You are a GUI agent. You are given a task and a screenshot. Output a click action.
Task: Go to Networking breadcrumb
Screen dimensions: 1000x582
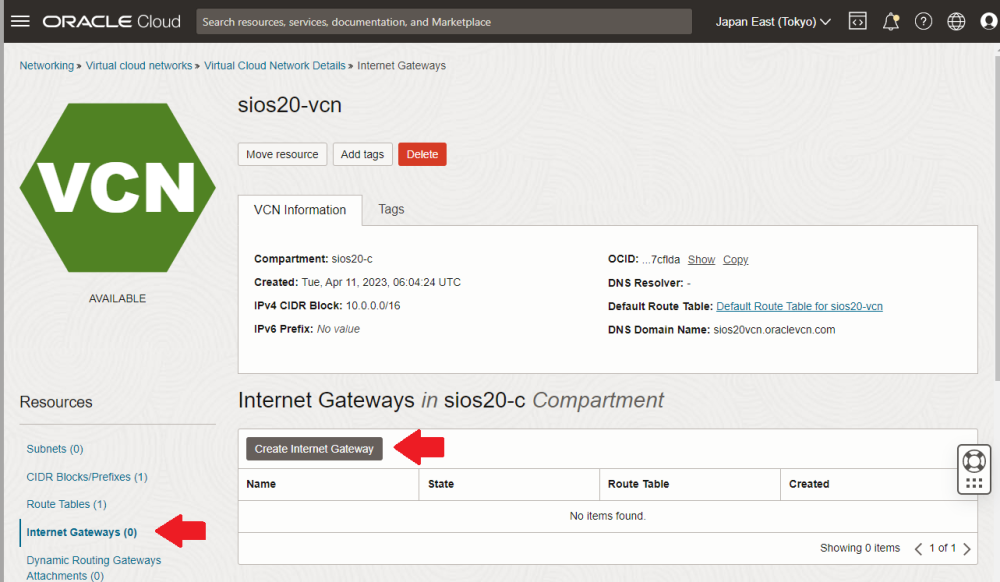[x=47, y=66]
